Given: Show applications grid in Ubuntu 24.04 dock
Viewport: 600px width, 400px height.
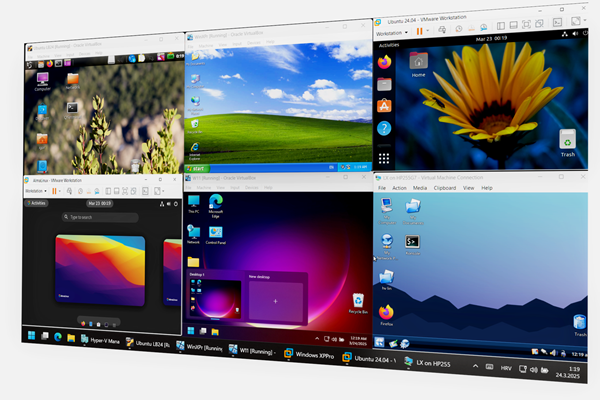Looking at the screenshot, I should click(384, 158).
